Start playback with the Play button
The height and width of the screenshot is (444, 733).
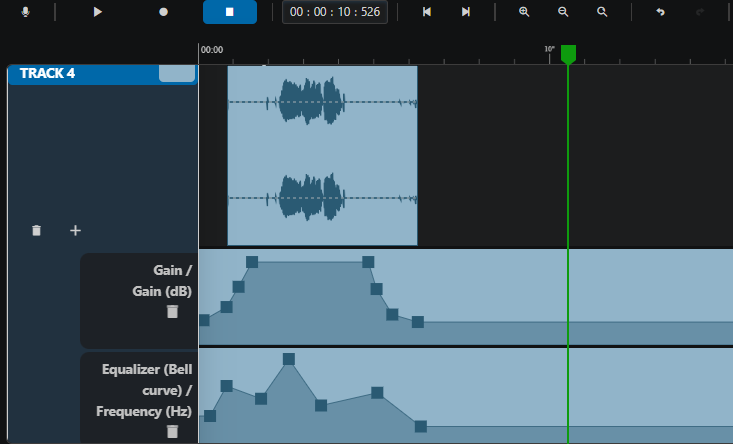[x=97, y=12]
